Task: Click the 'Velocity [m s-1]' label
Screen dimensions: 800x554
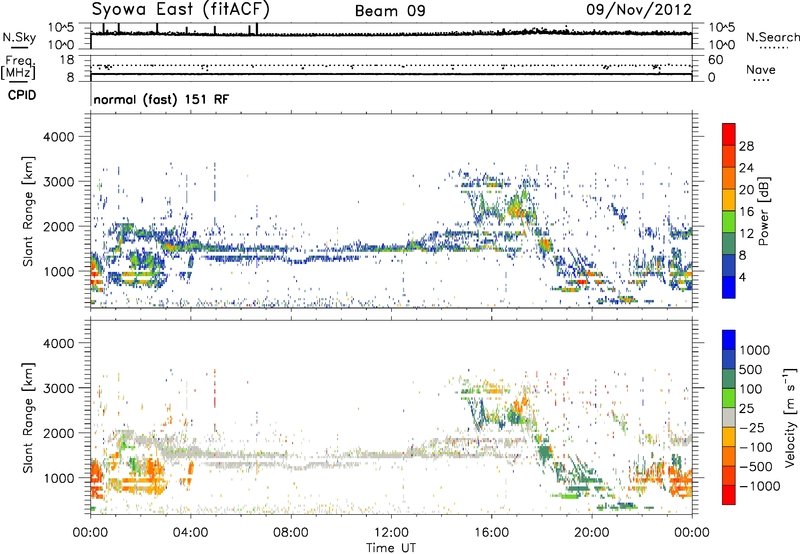Action: click(x=789, y=417)
